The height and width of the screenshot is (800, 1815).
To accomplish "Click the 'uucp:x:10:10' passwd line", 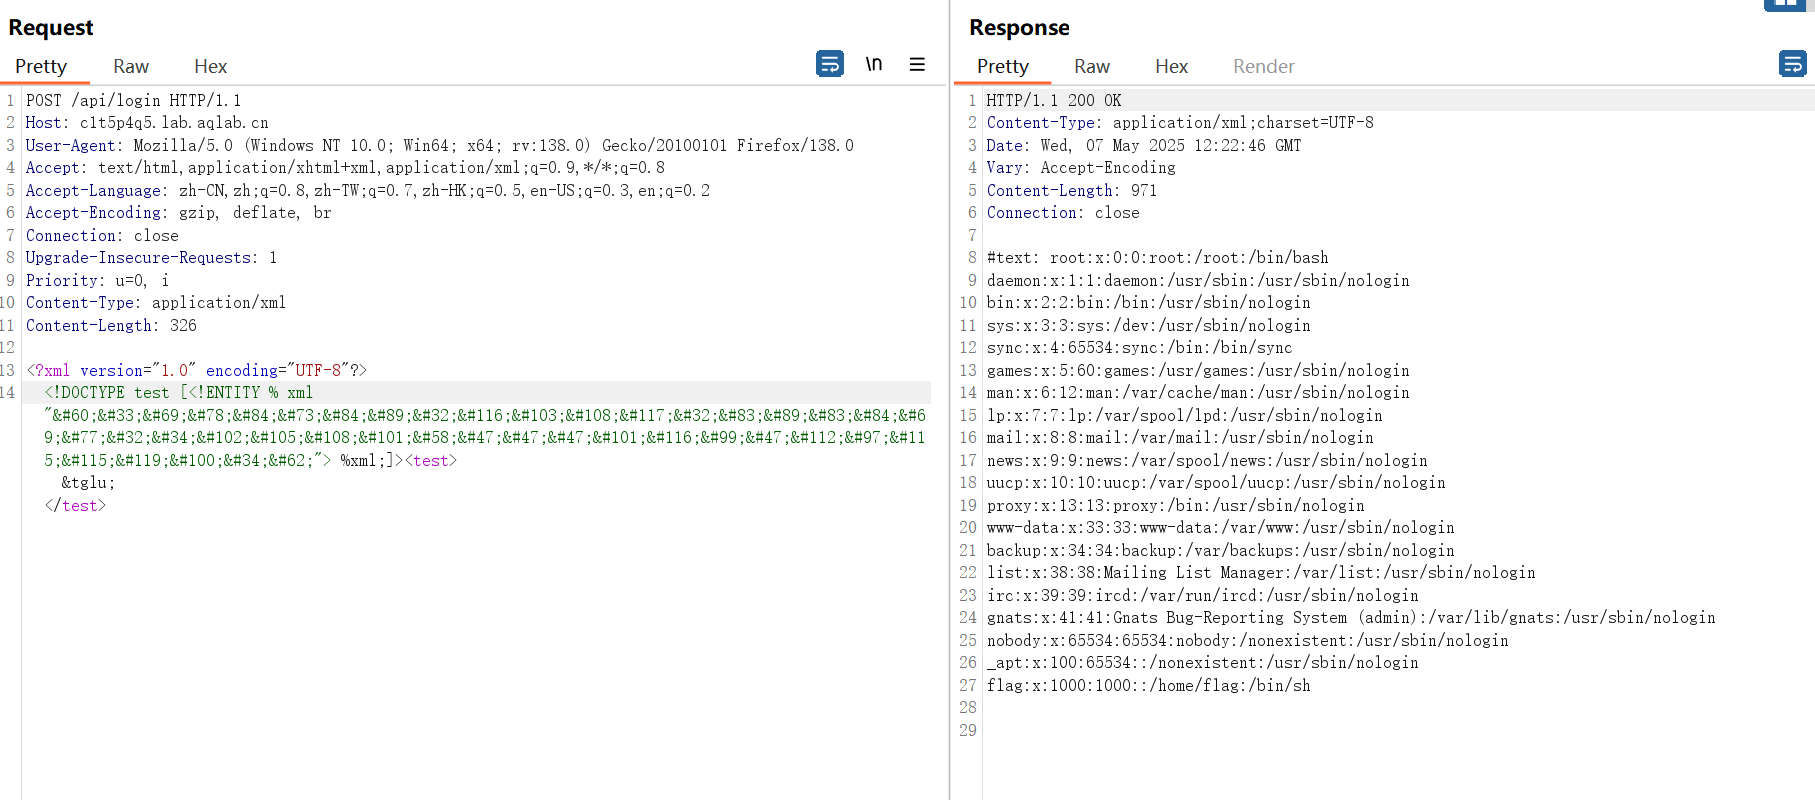I will [x=1216, y=483].
